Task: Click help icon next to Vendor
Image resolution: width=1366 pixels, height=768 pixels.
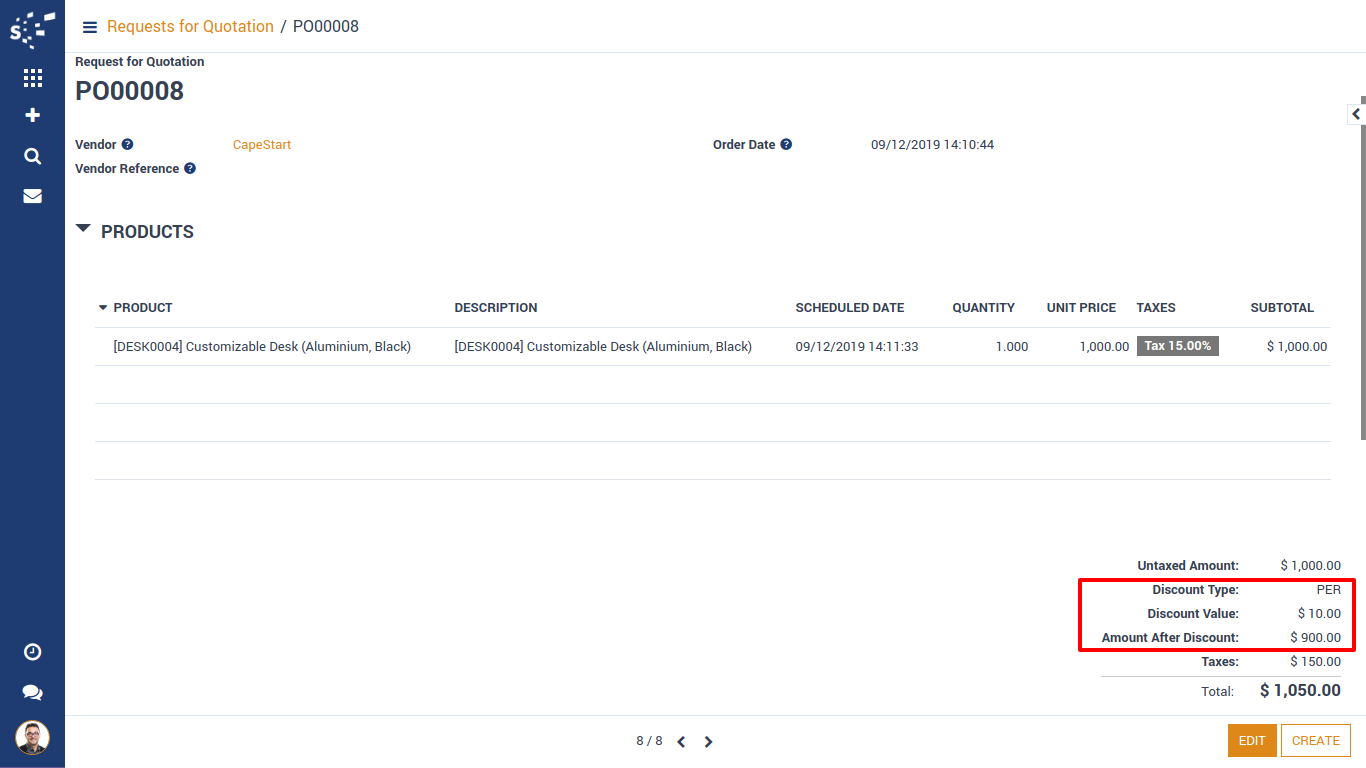Action: click(x=127, y=145)
